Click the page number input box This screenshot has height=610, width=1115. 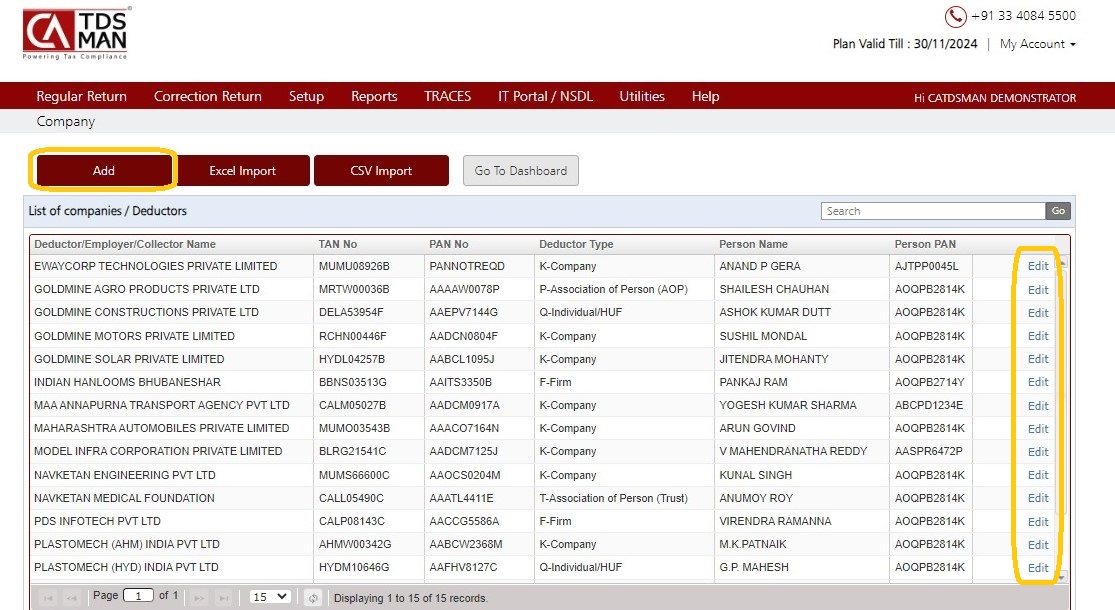click(x=139, y=596)
